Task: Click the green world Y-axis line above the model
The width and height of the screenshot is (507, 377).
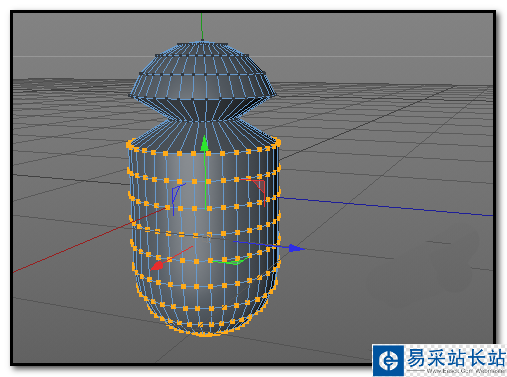Action: tap(201, 27)
